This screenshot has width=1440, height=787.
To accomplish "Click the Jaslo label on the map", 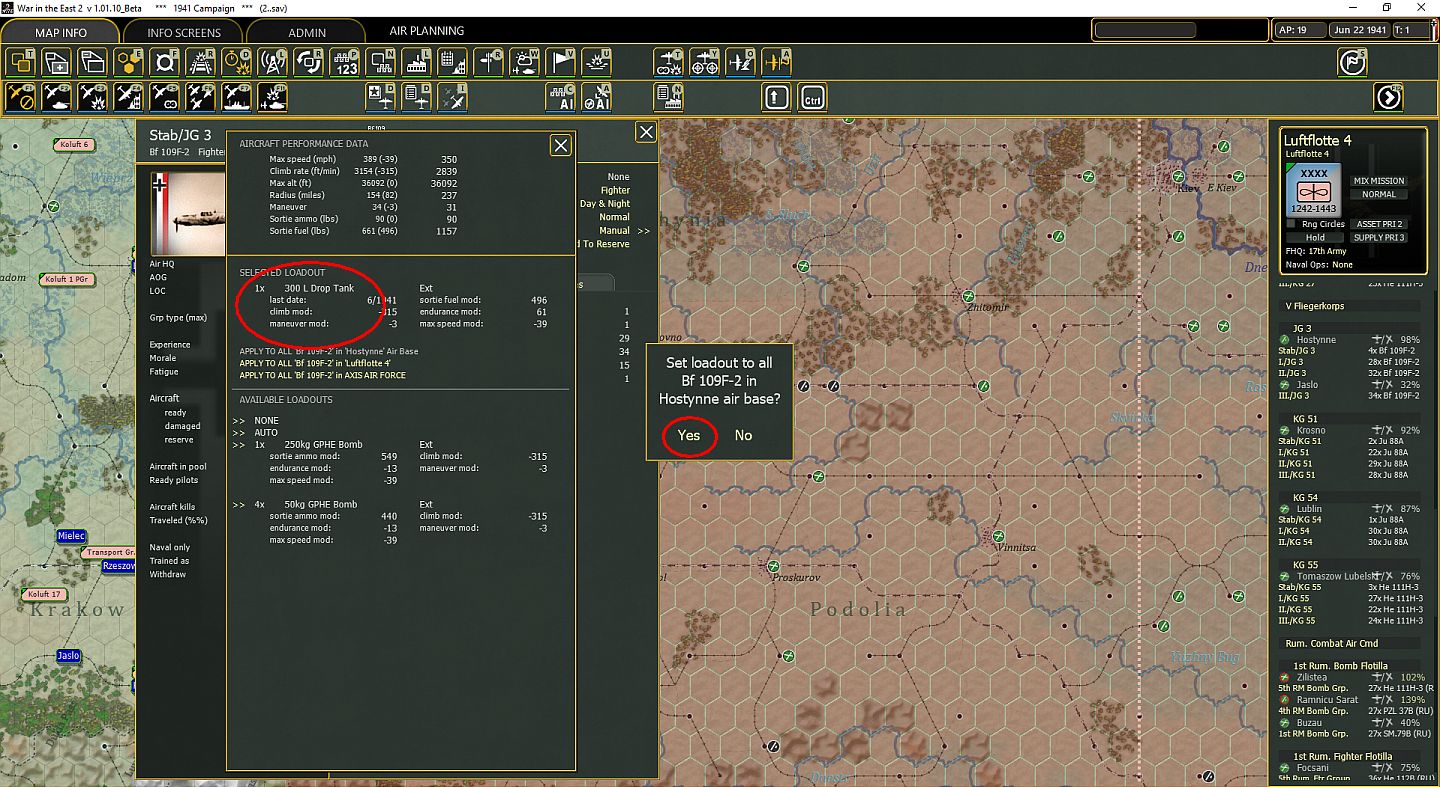I will tap(68, 656).
